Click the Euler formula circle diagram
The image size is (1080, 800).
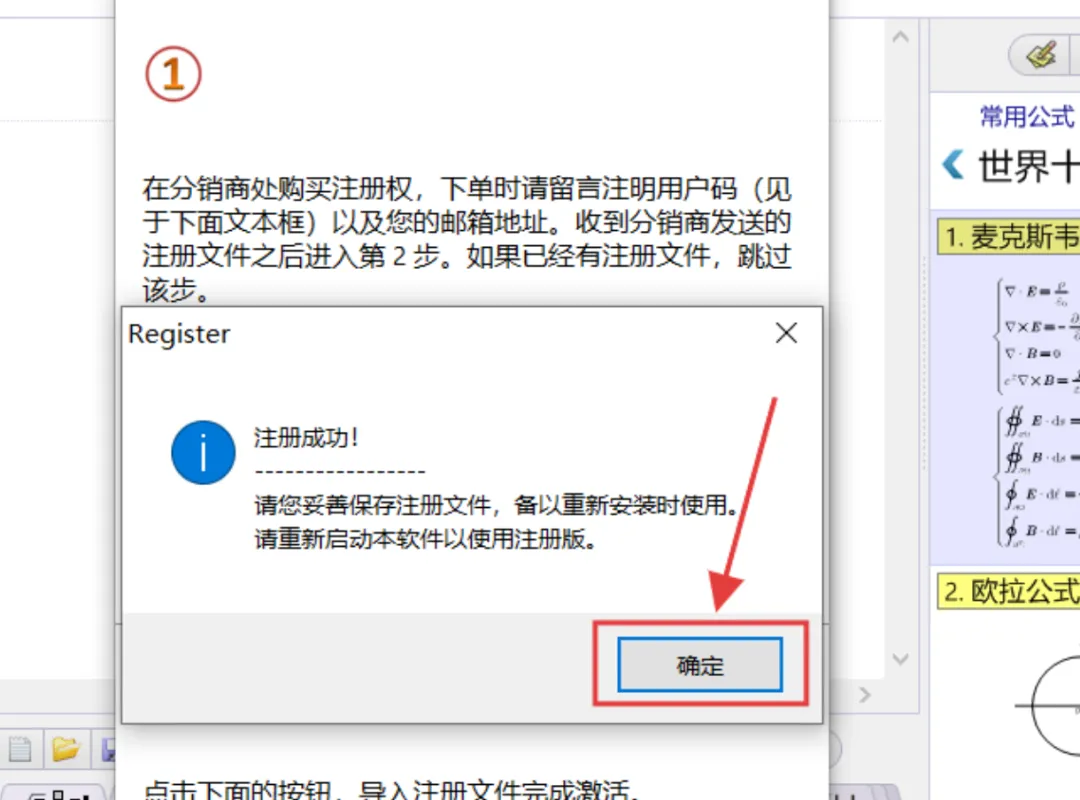click(1049, 706)
